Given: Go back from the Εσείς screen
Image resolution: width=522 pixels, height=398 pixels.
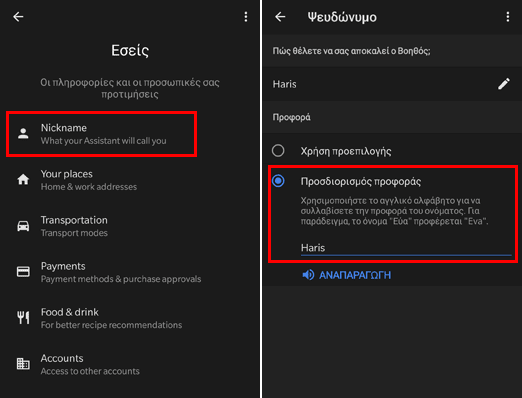Looking at the screenshot, I should tap(18, 16).
